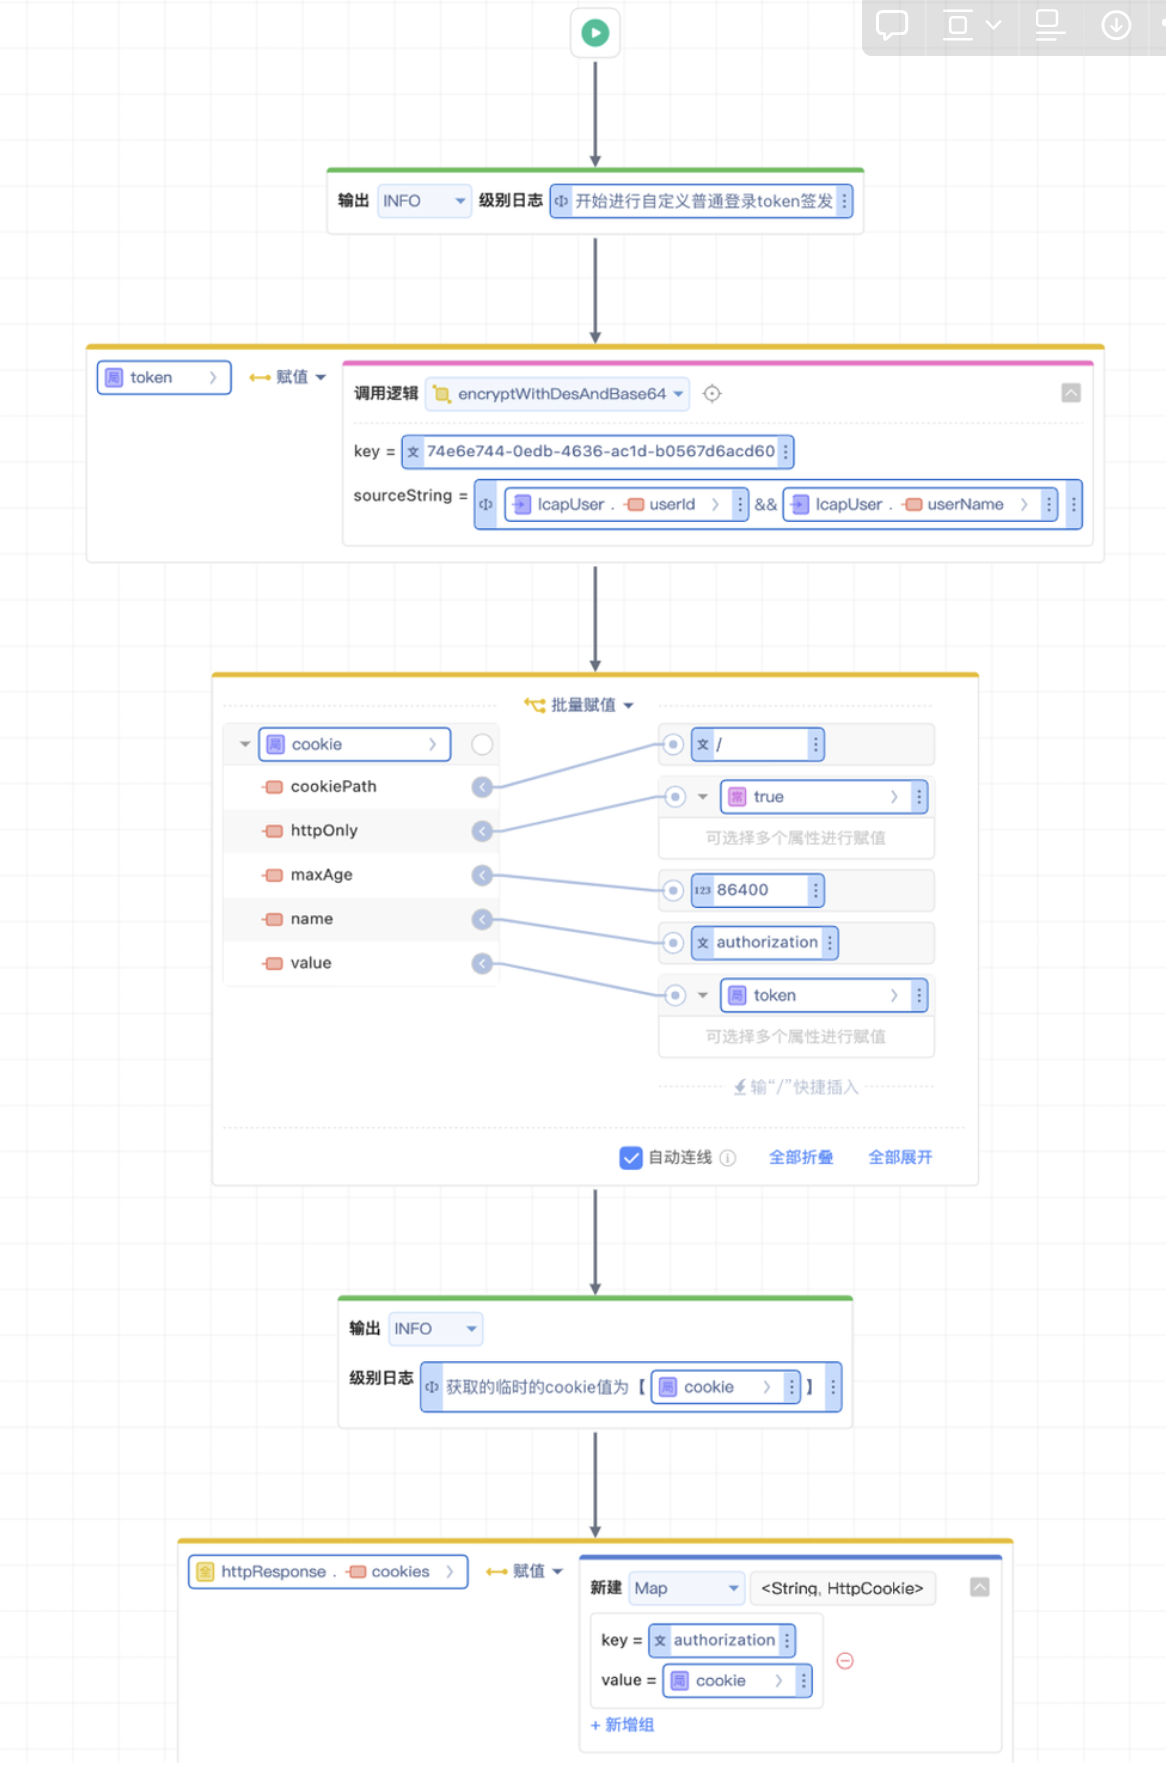The width and height of the screenshot is (1166, 1774).
Task: Select the cookiePath property row
Action: click(360, 787)
